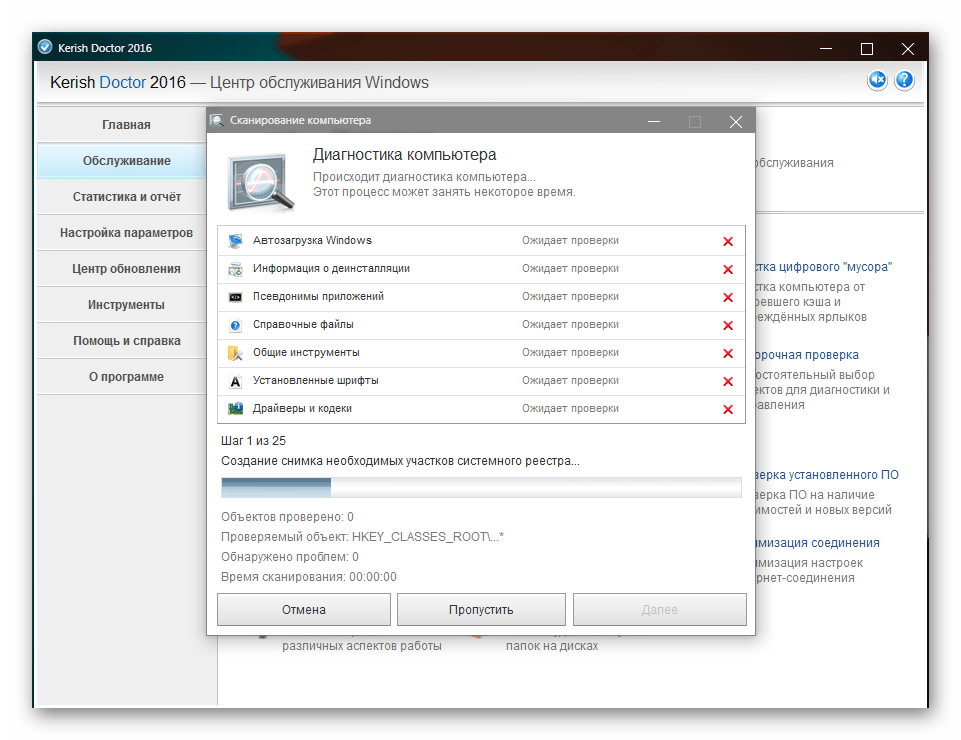Image resolution: width=961 pixels, height=740 pixels.
Task: Click the Справочные файлы question icon
Action: 235,326
